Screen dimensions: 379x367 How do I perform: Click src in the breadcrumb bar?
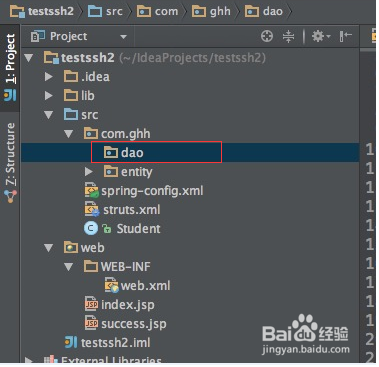coord(105,11)
